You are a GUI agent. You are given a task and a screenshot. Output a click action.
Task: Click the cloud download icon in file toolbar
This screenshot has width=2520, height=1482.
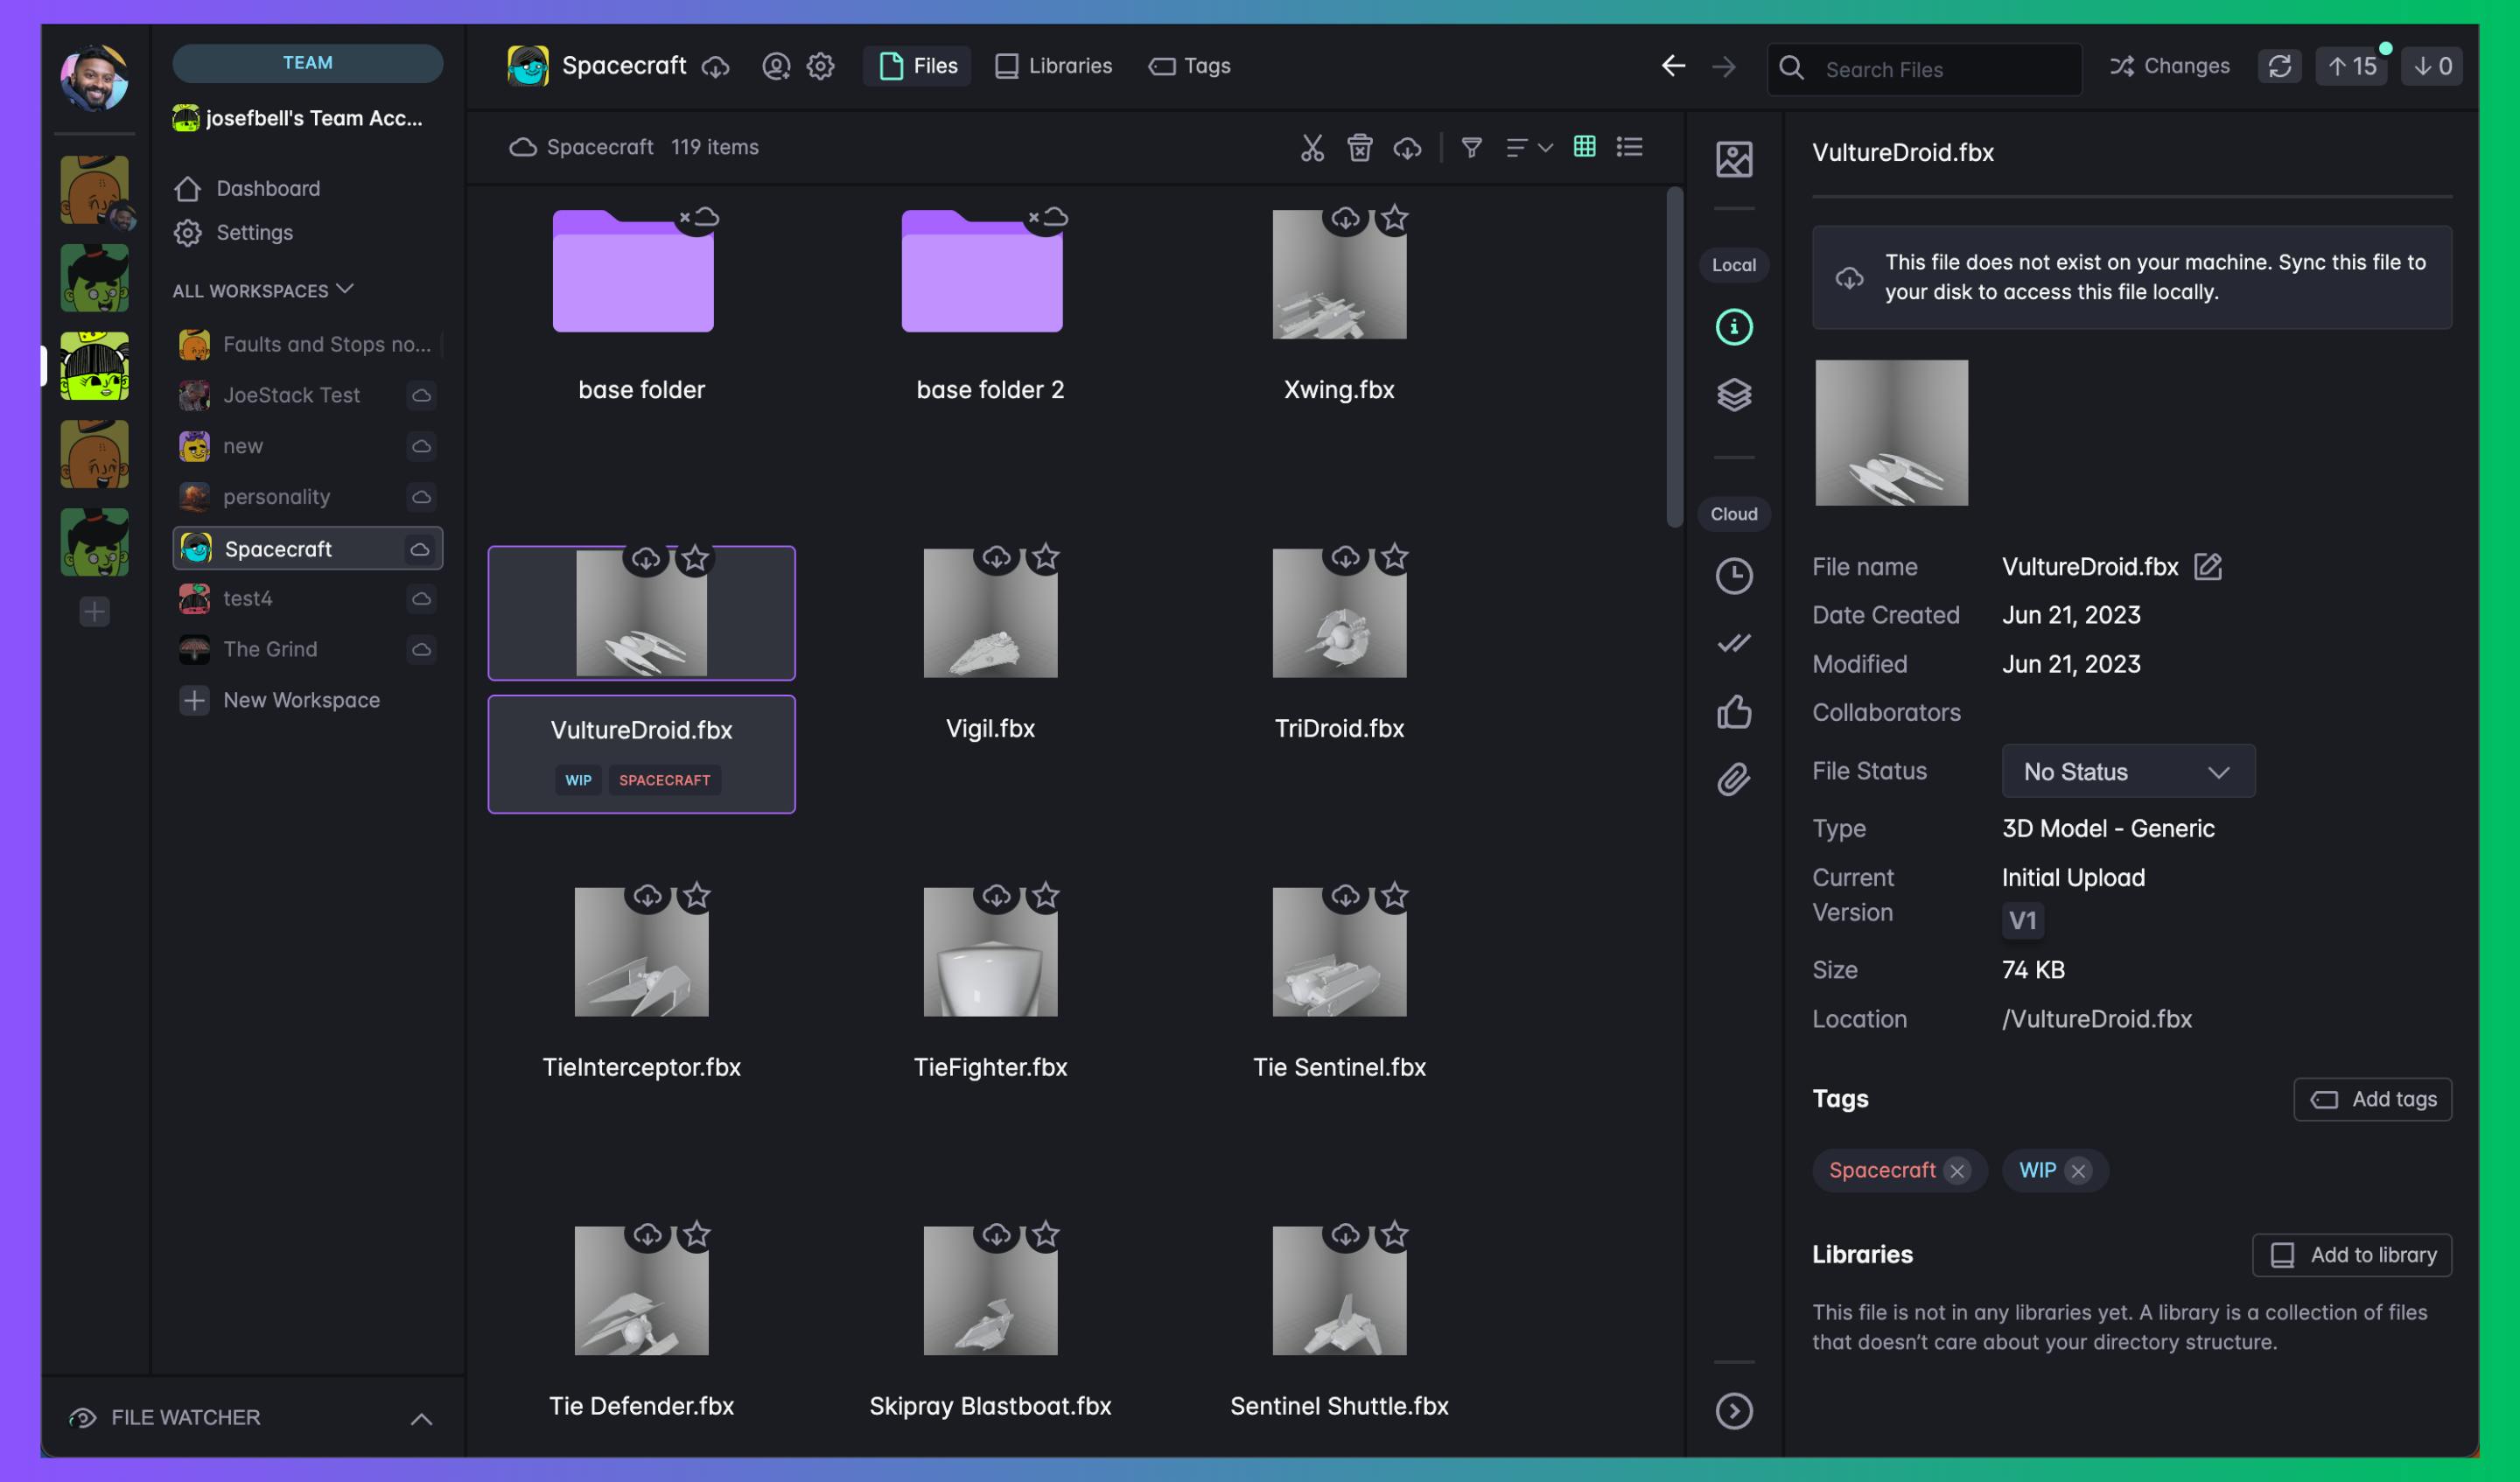[1407, 148]
